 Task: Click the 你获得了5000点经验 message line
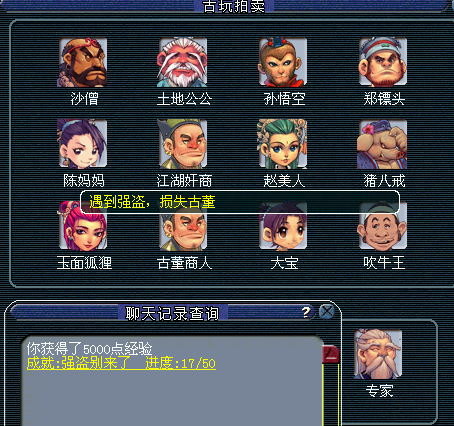tap(89, 349)
